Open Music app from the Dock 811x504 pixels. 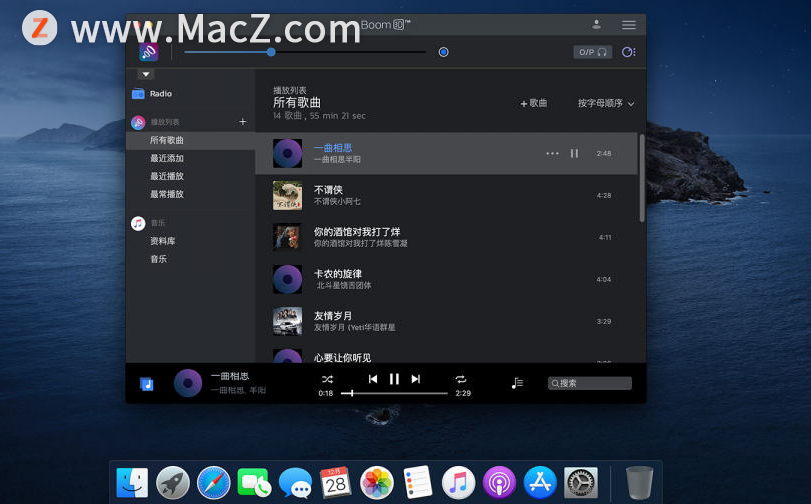458,483
